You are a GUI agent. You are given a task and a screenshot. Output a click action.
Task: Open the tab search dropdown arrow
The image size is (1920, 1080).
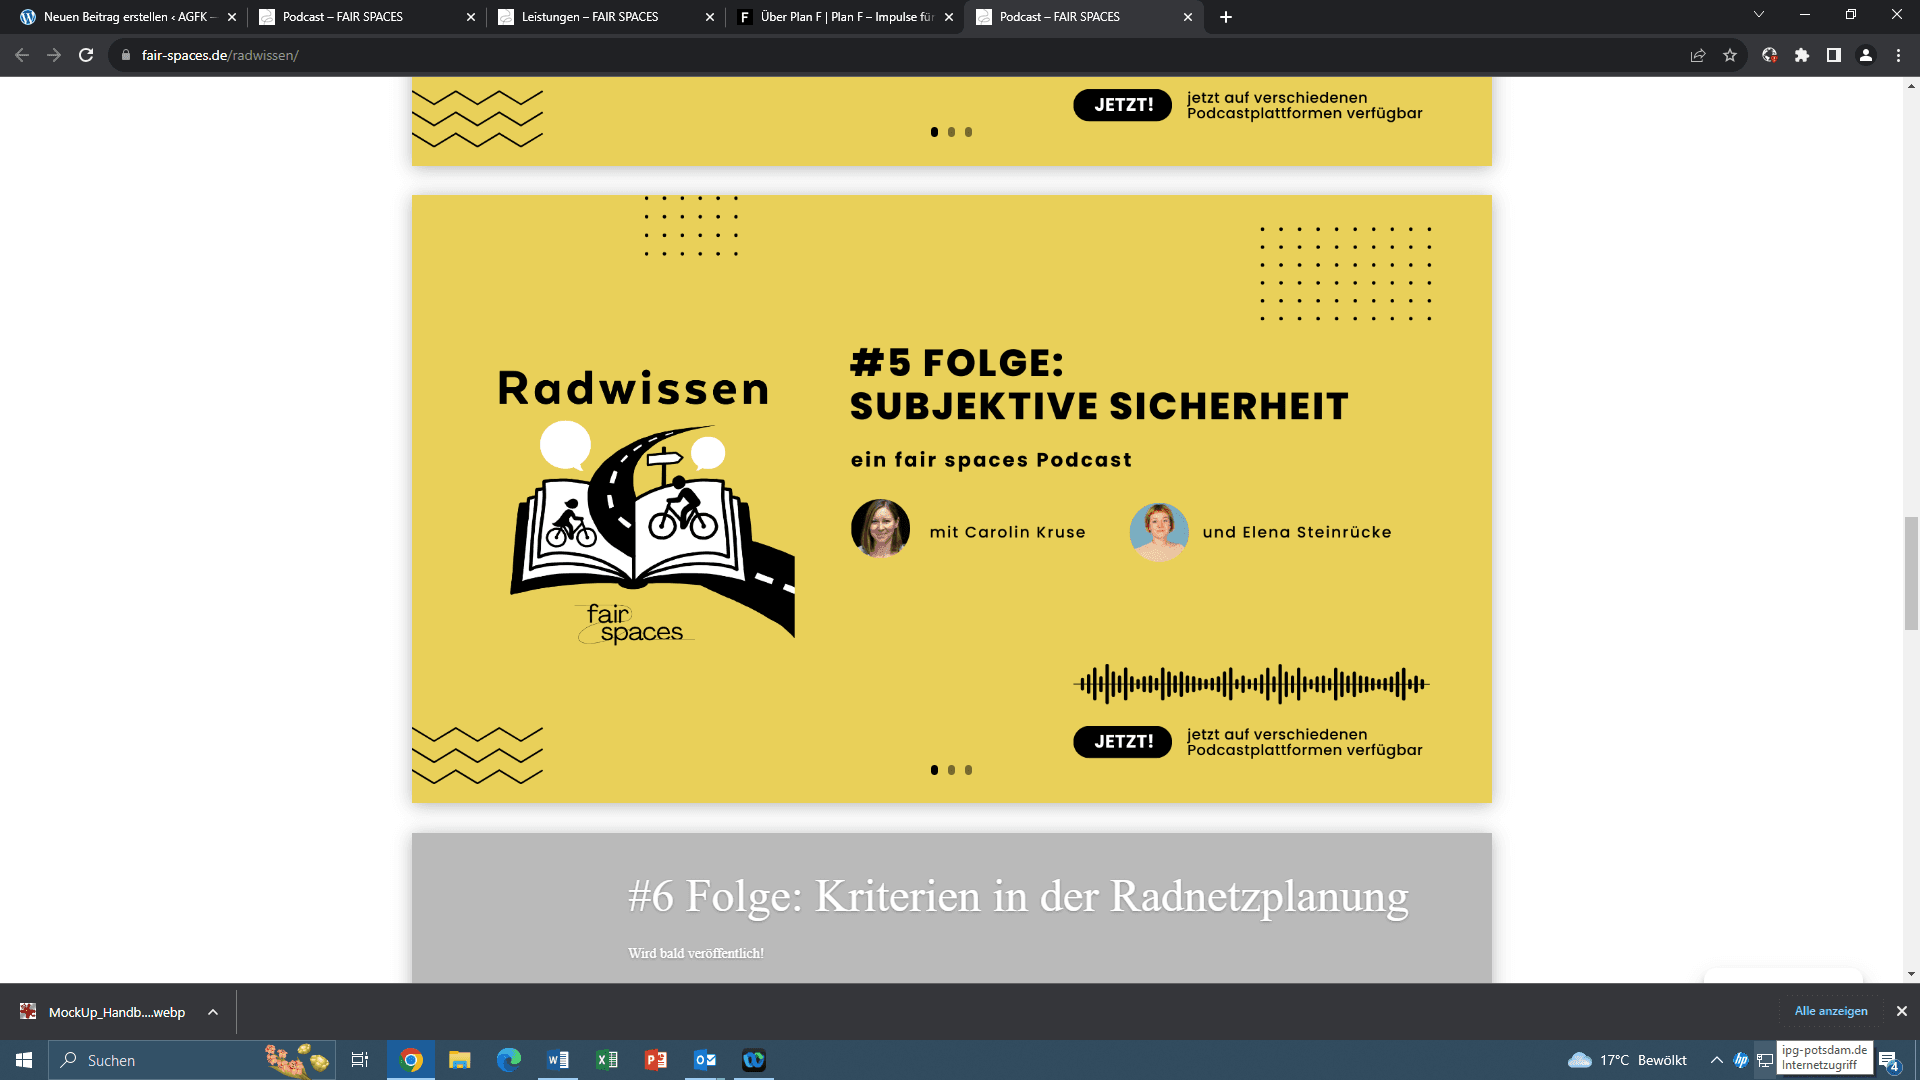click(x=1759, y=15)
